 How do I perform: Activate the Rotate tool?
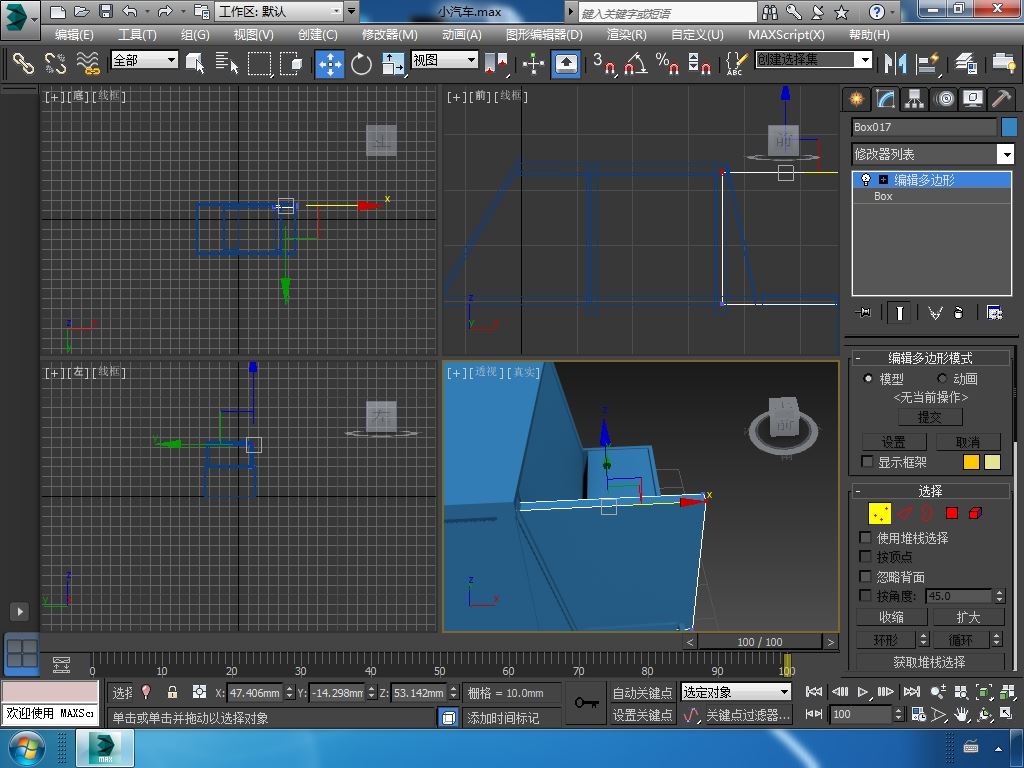pyautogui.click(x=361, y=63)
